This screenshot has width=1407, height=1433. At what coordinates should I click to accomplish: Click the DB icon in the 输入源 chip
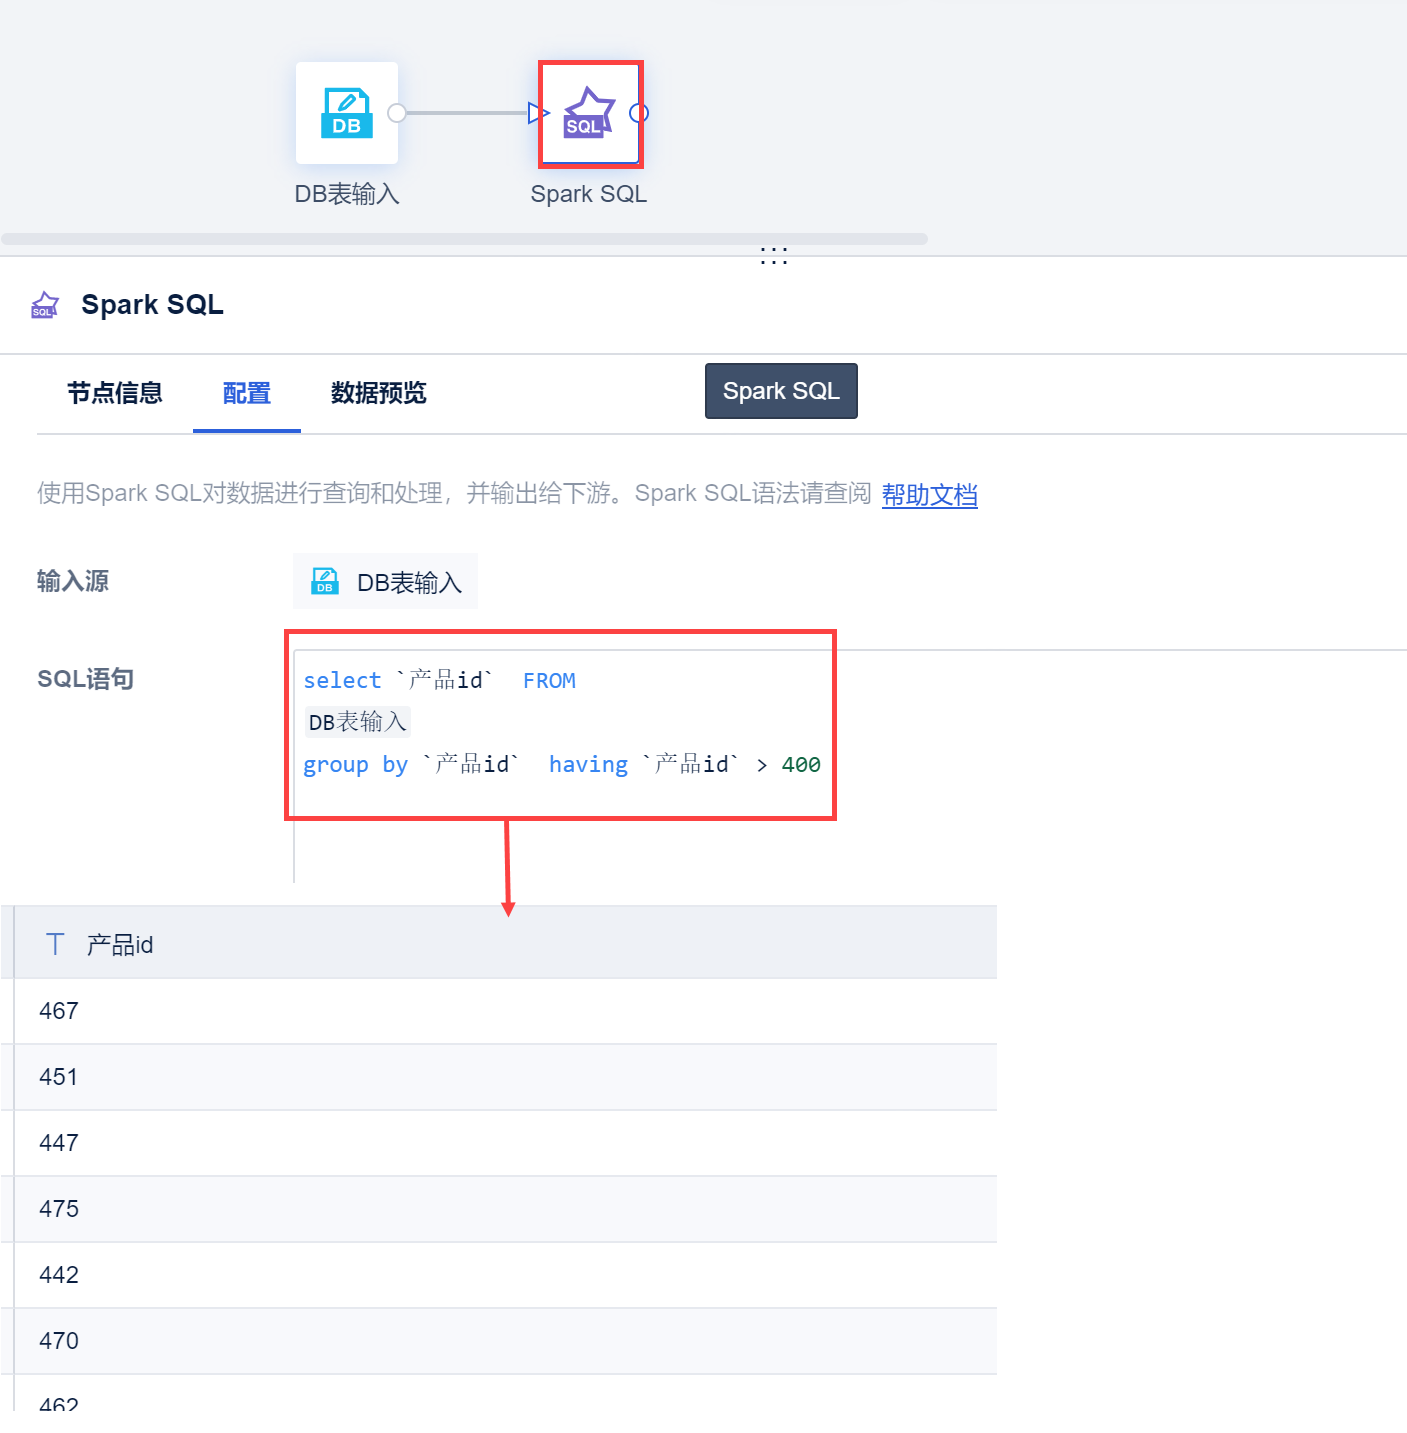[x=325, y=581]
